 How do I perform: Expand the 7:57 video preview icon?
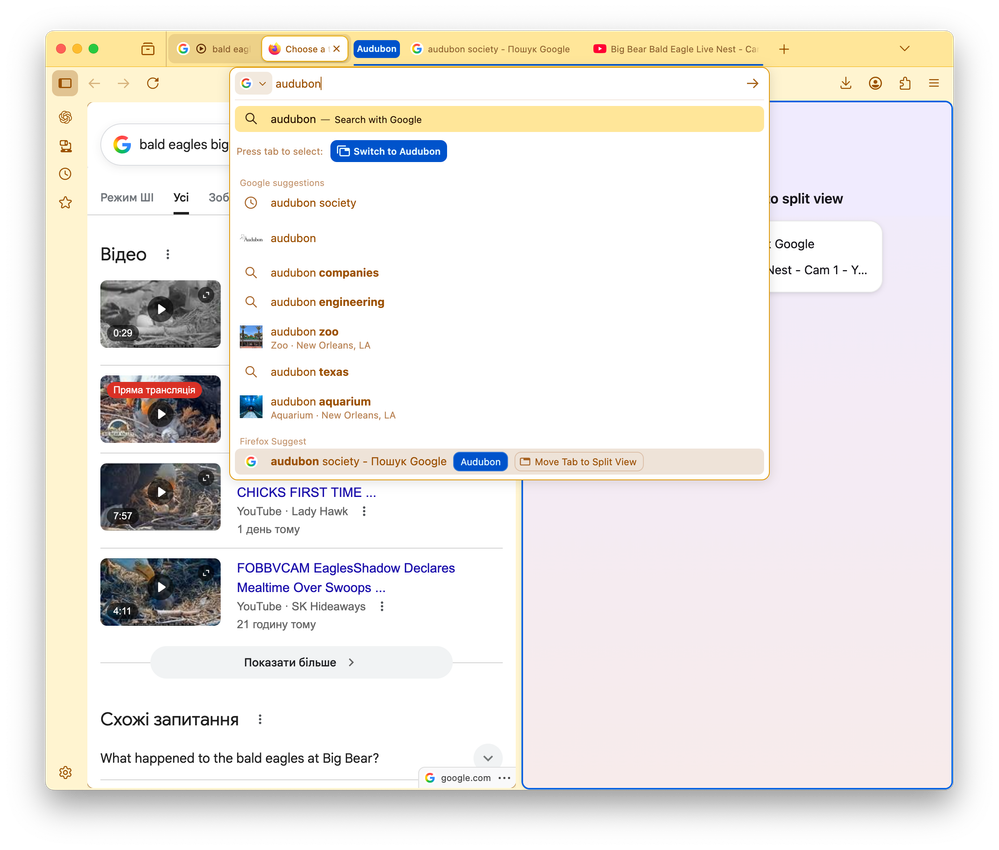click(206, 478)
